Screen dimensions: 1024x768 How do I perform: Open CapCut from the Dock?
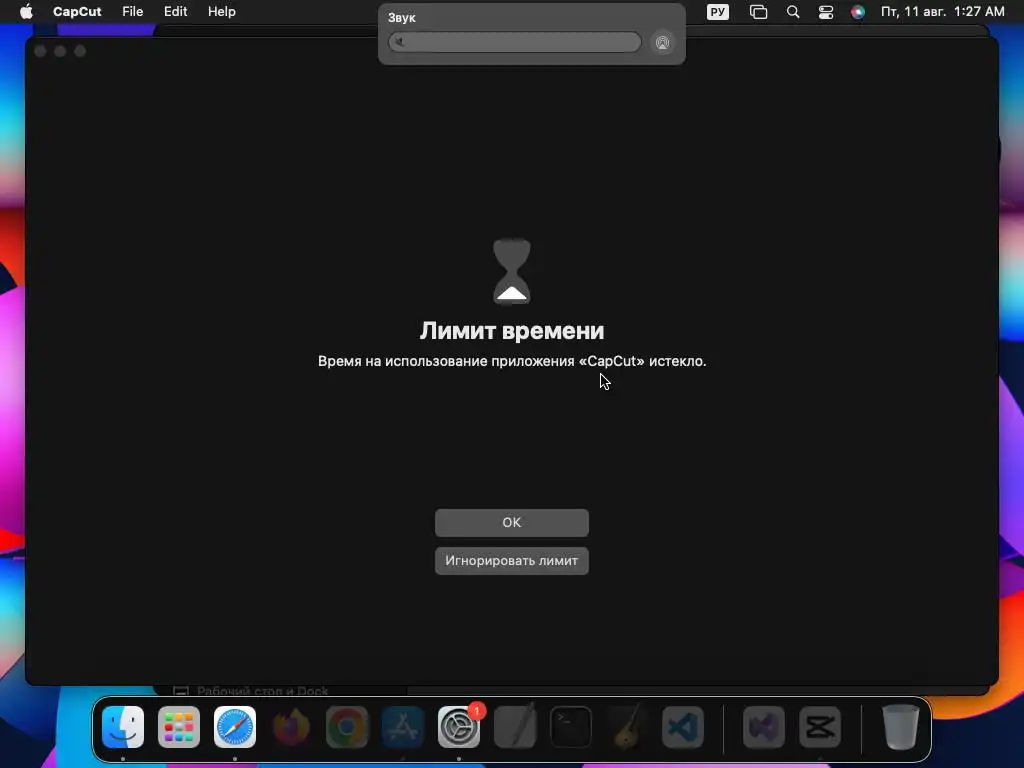(820, 727)
